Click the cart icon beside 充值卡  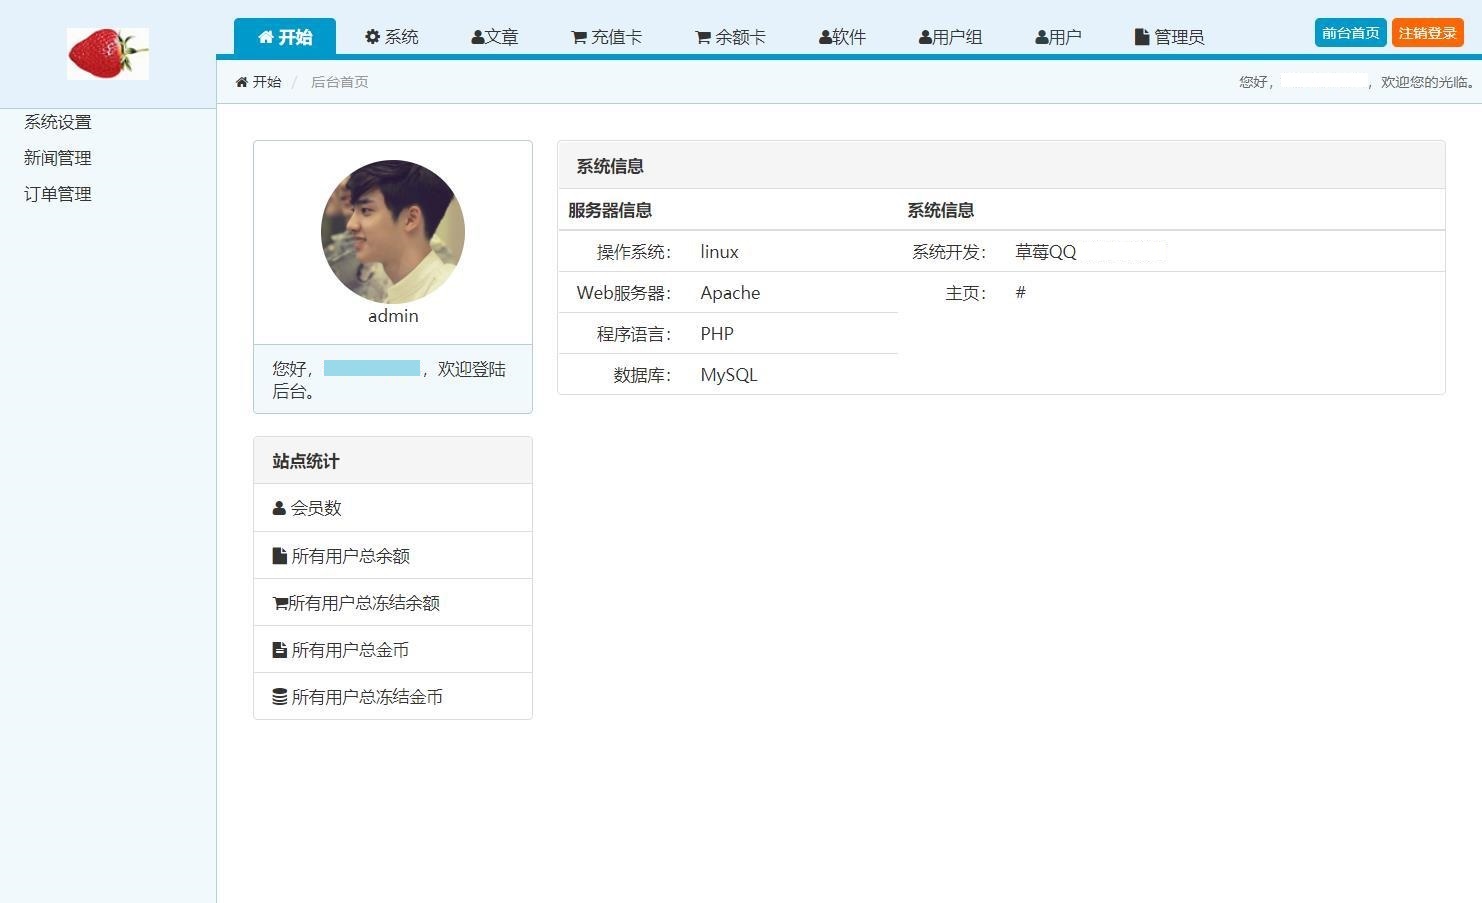[x=579, y=38]
